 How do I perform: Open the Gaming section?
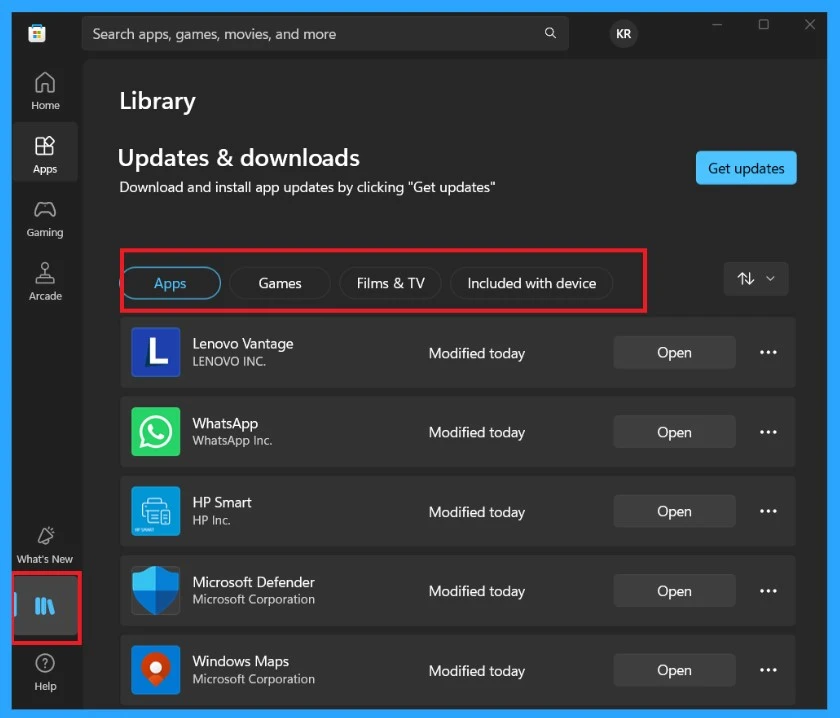[45, 219]
